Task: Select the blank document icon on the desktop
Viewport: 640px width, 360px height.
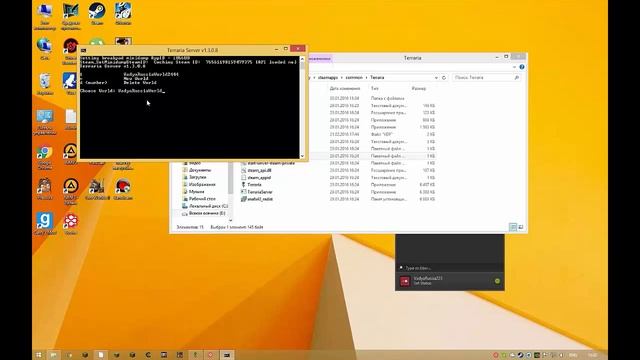Action: (71, 117)
